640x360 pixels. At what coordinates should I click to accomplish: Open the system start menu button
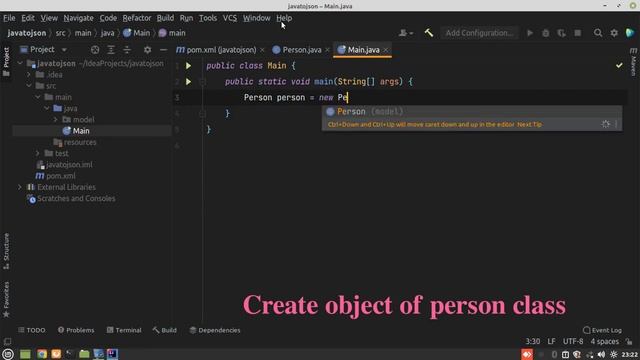pos(8,354)
